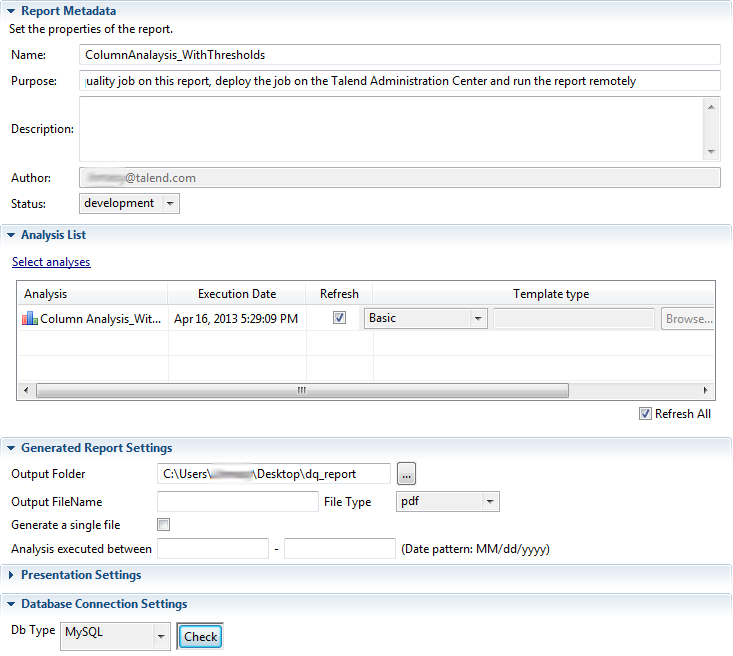Click the output folder browse button

point(407,473)
